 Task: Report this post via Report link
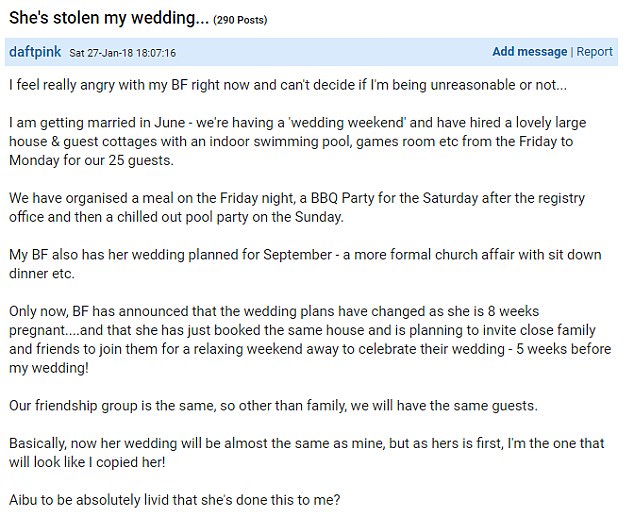point(594,52)
